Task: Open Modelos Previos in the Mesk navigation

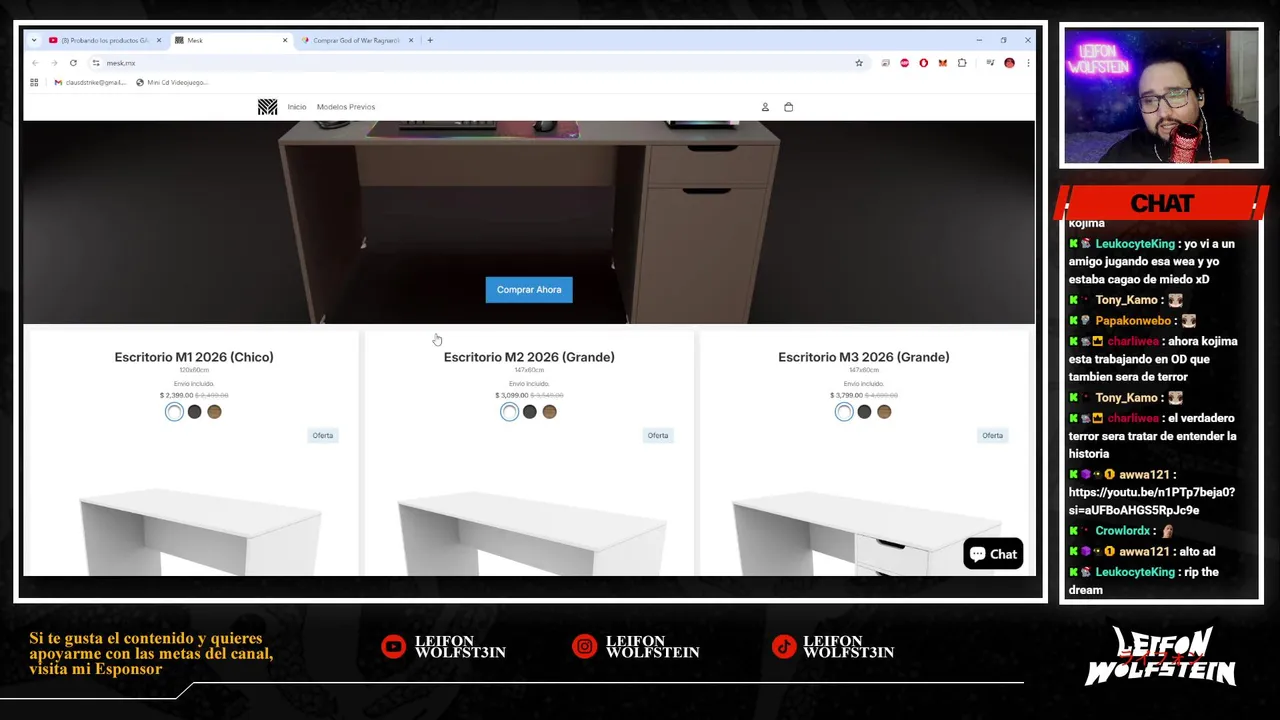Action: click(346, 107)
